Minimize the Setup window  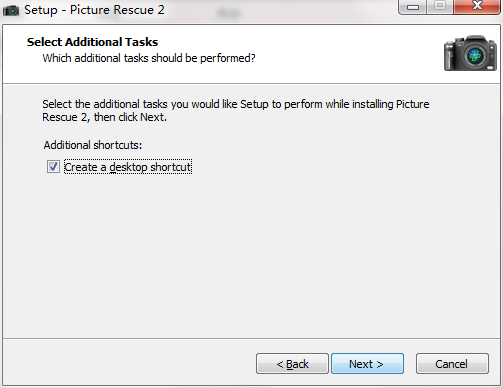(x=413, y=7)
